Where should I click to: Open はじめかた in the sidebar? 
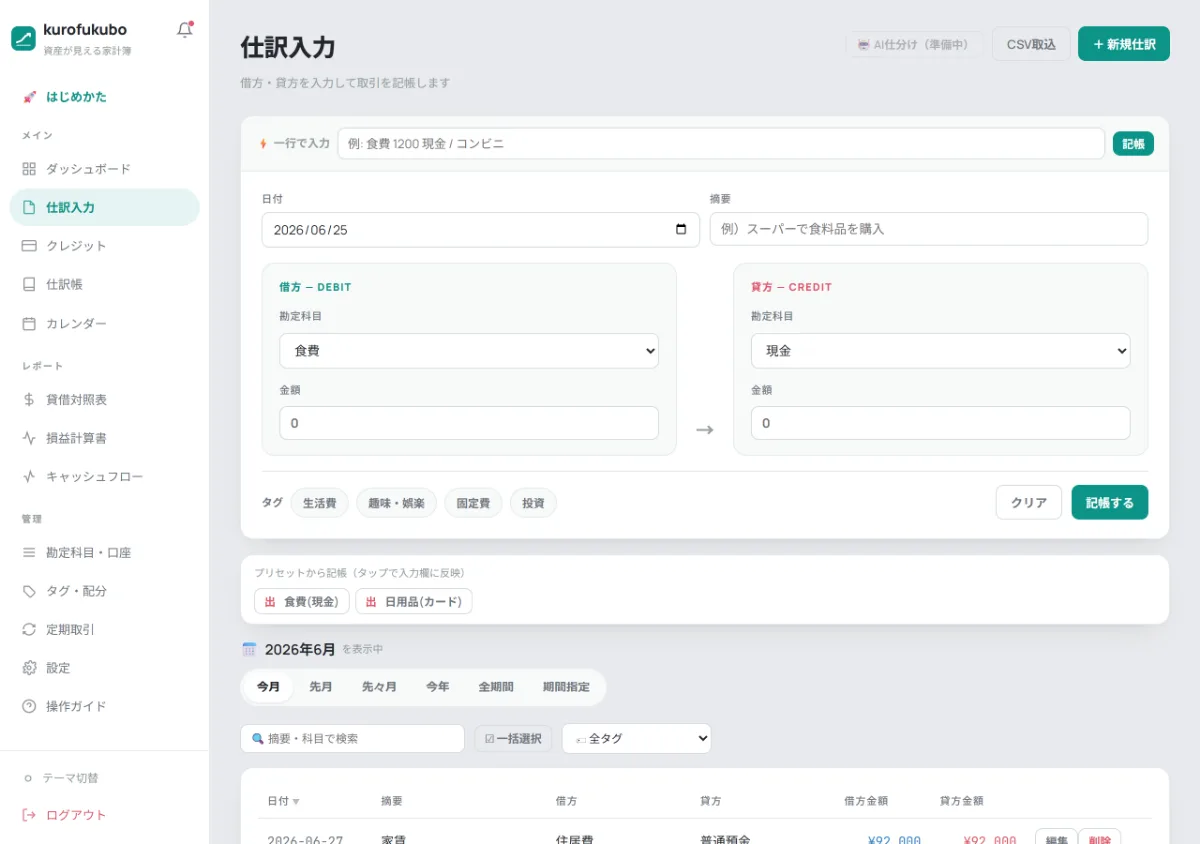(105, 97)
